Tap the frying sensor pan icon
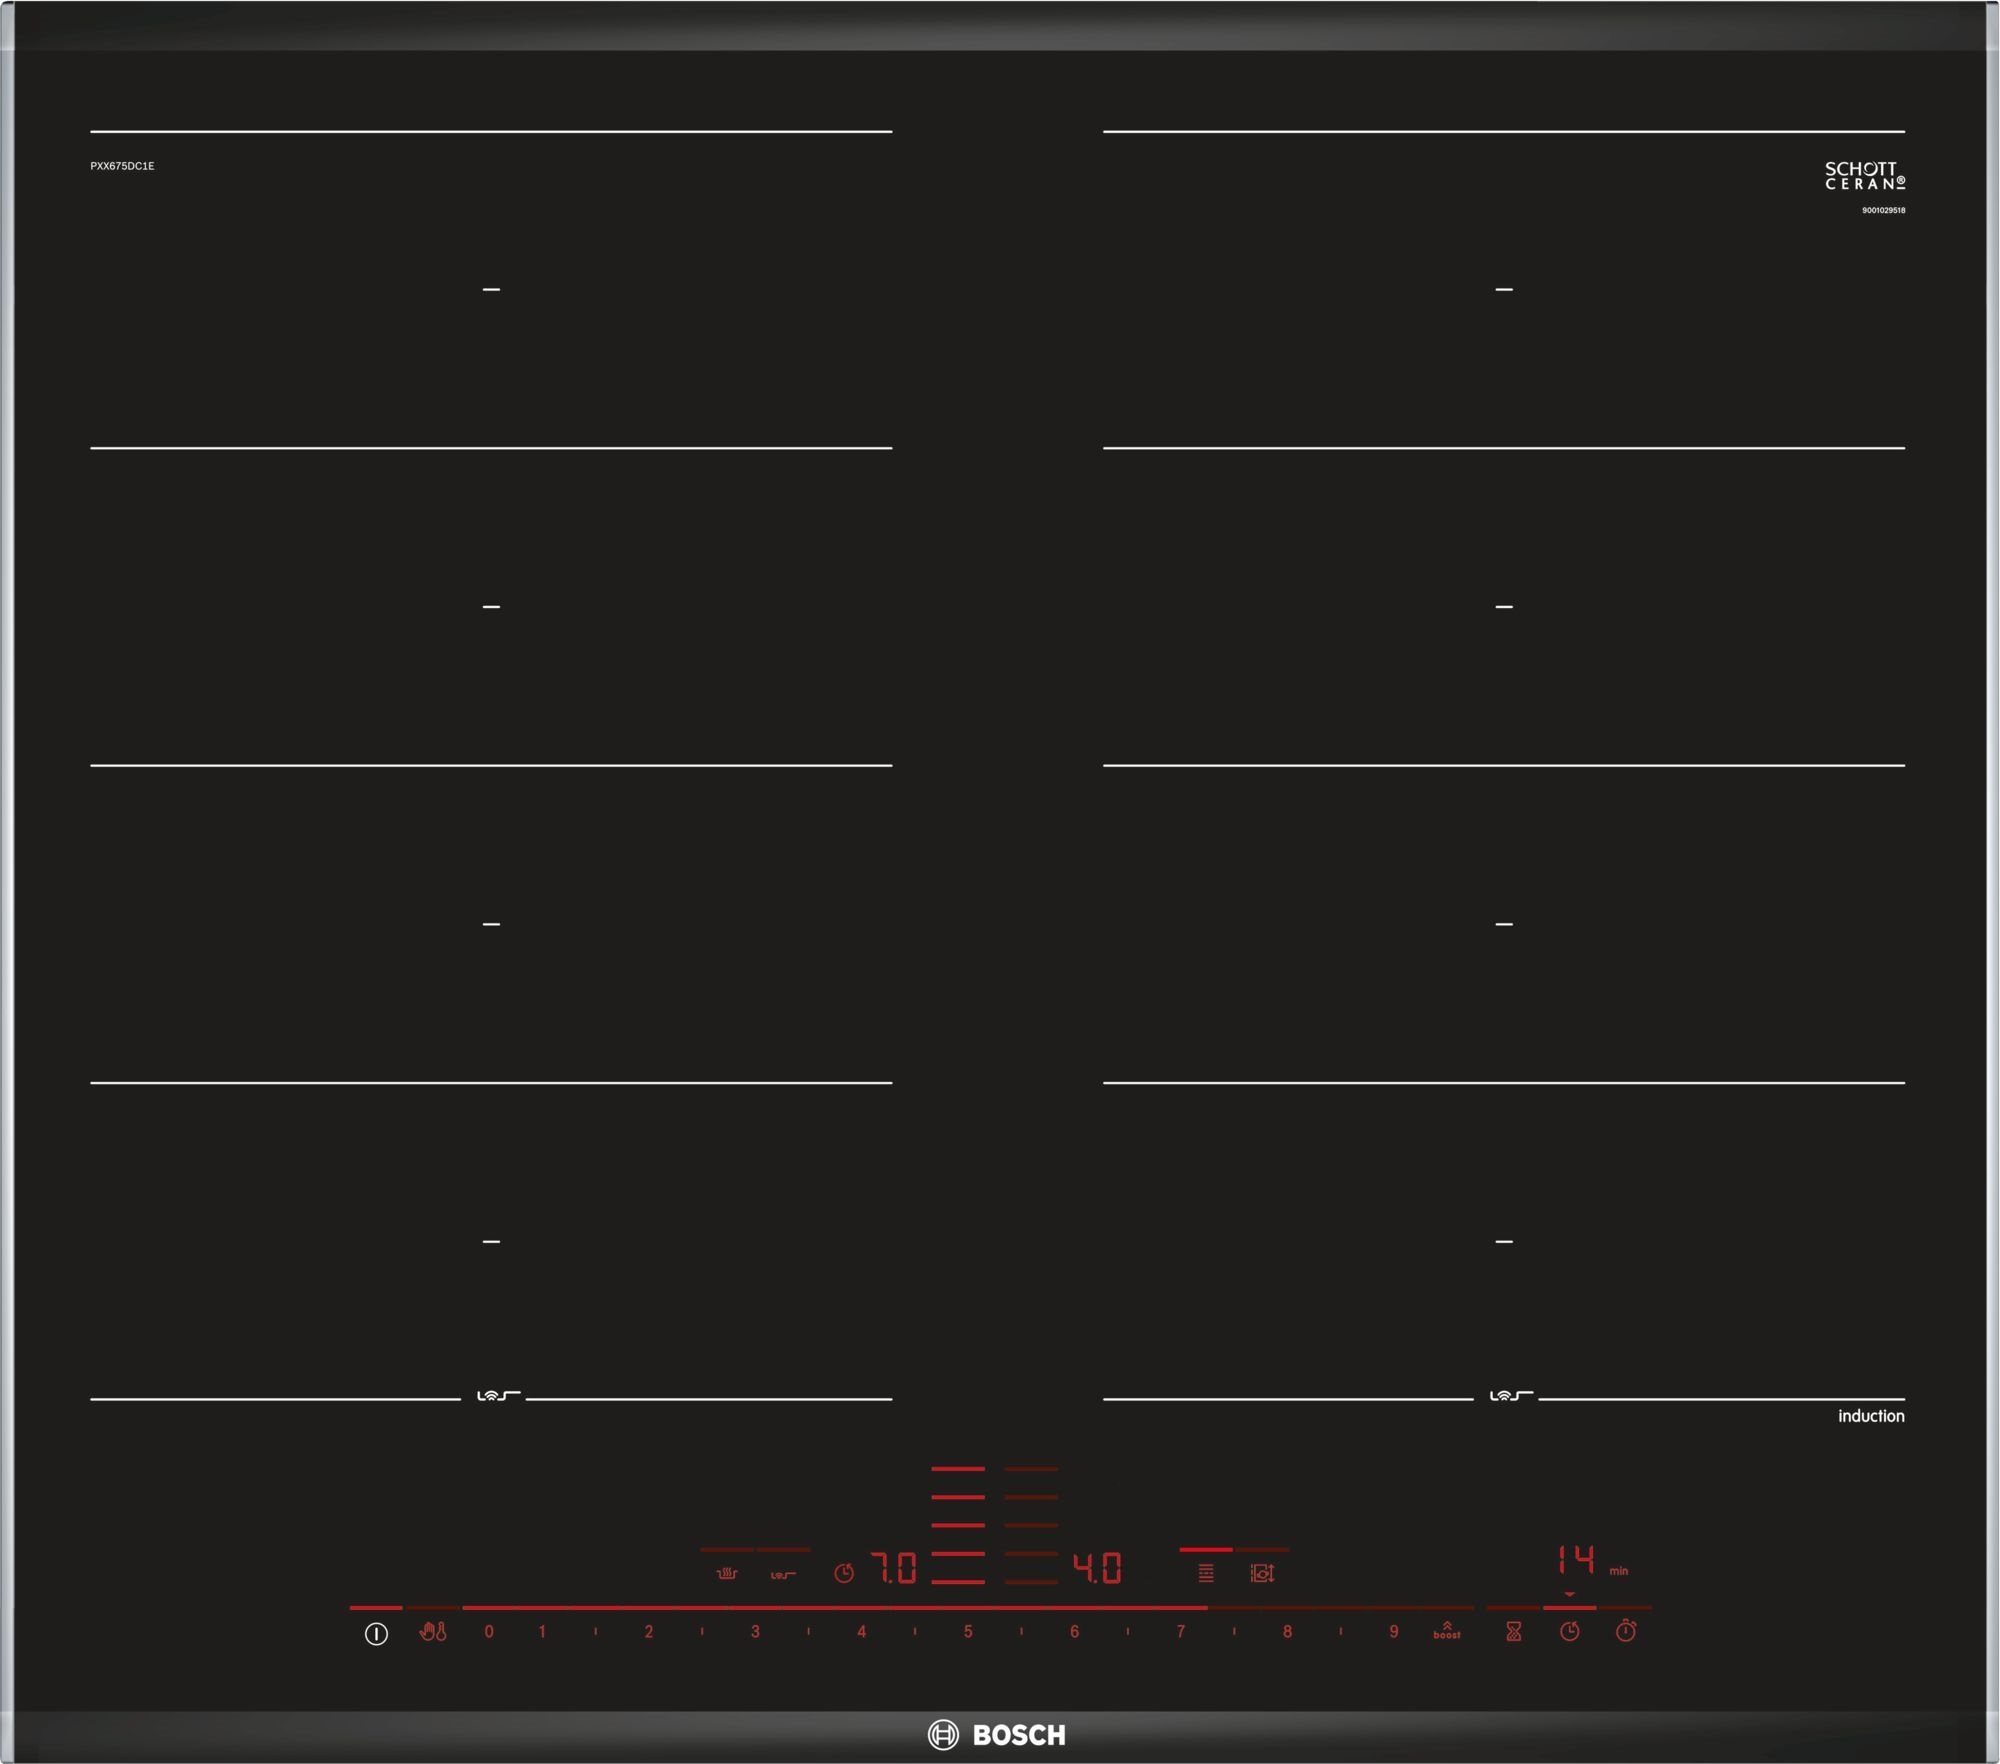The height and width of the screenshot is (1764, 2000). tap(783, 1575)
